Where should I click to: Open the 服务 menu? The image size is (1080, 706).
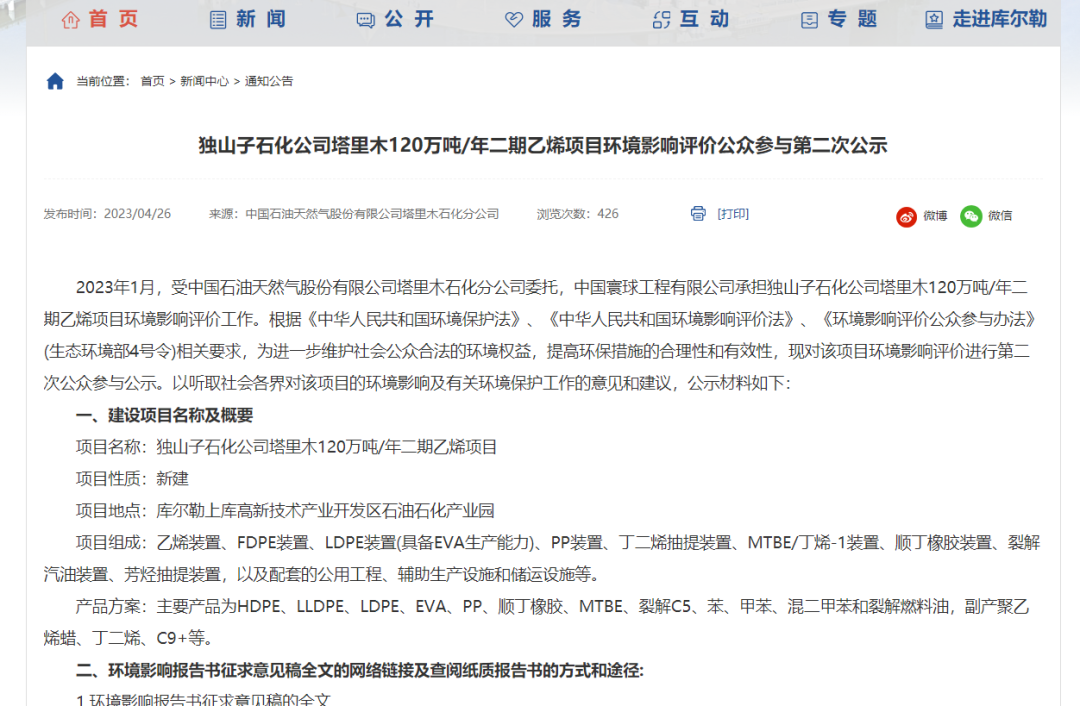pyautogui.click(x=557, y=19)
